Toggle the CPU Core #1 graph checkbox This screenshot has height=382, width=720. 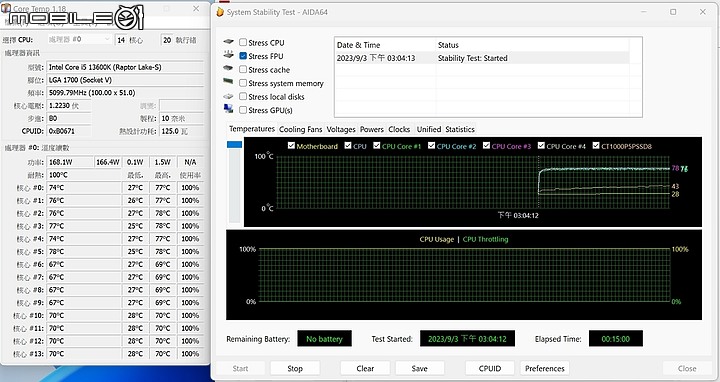pos(377,146)
